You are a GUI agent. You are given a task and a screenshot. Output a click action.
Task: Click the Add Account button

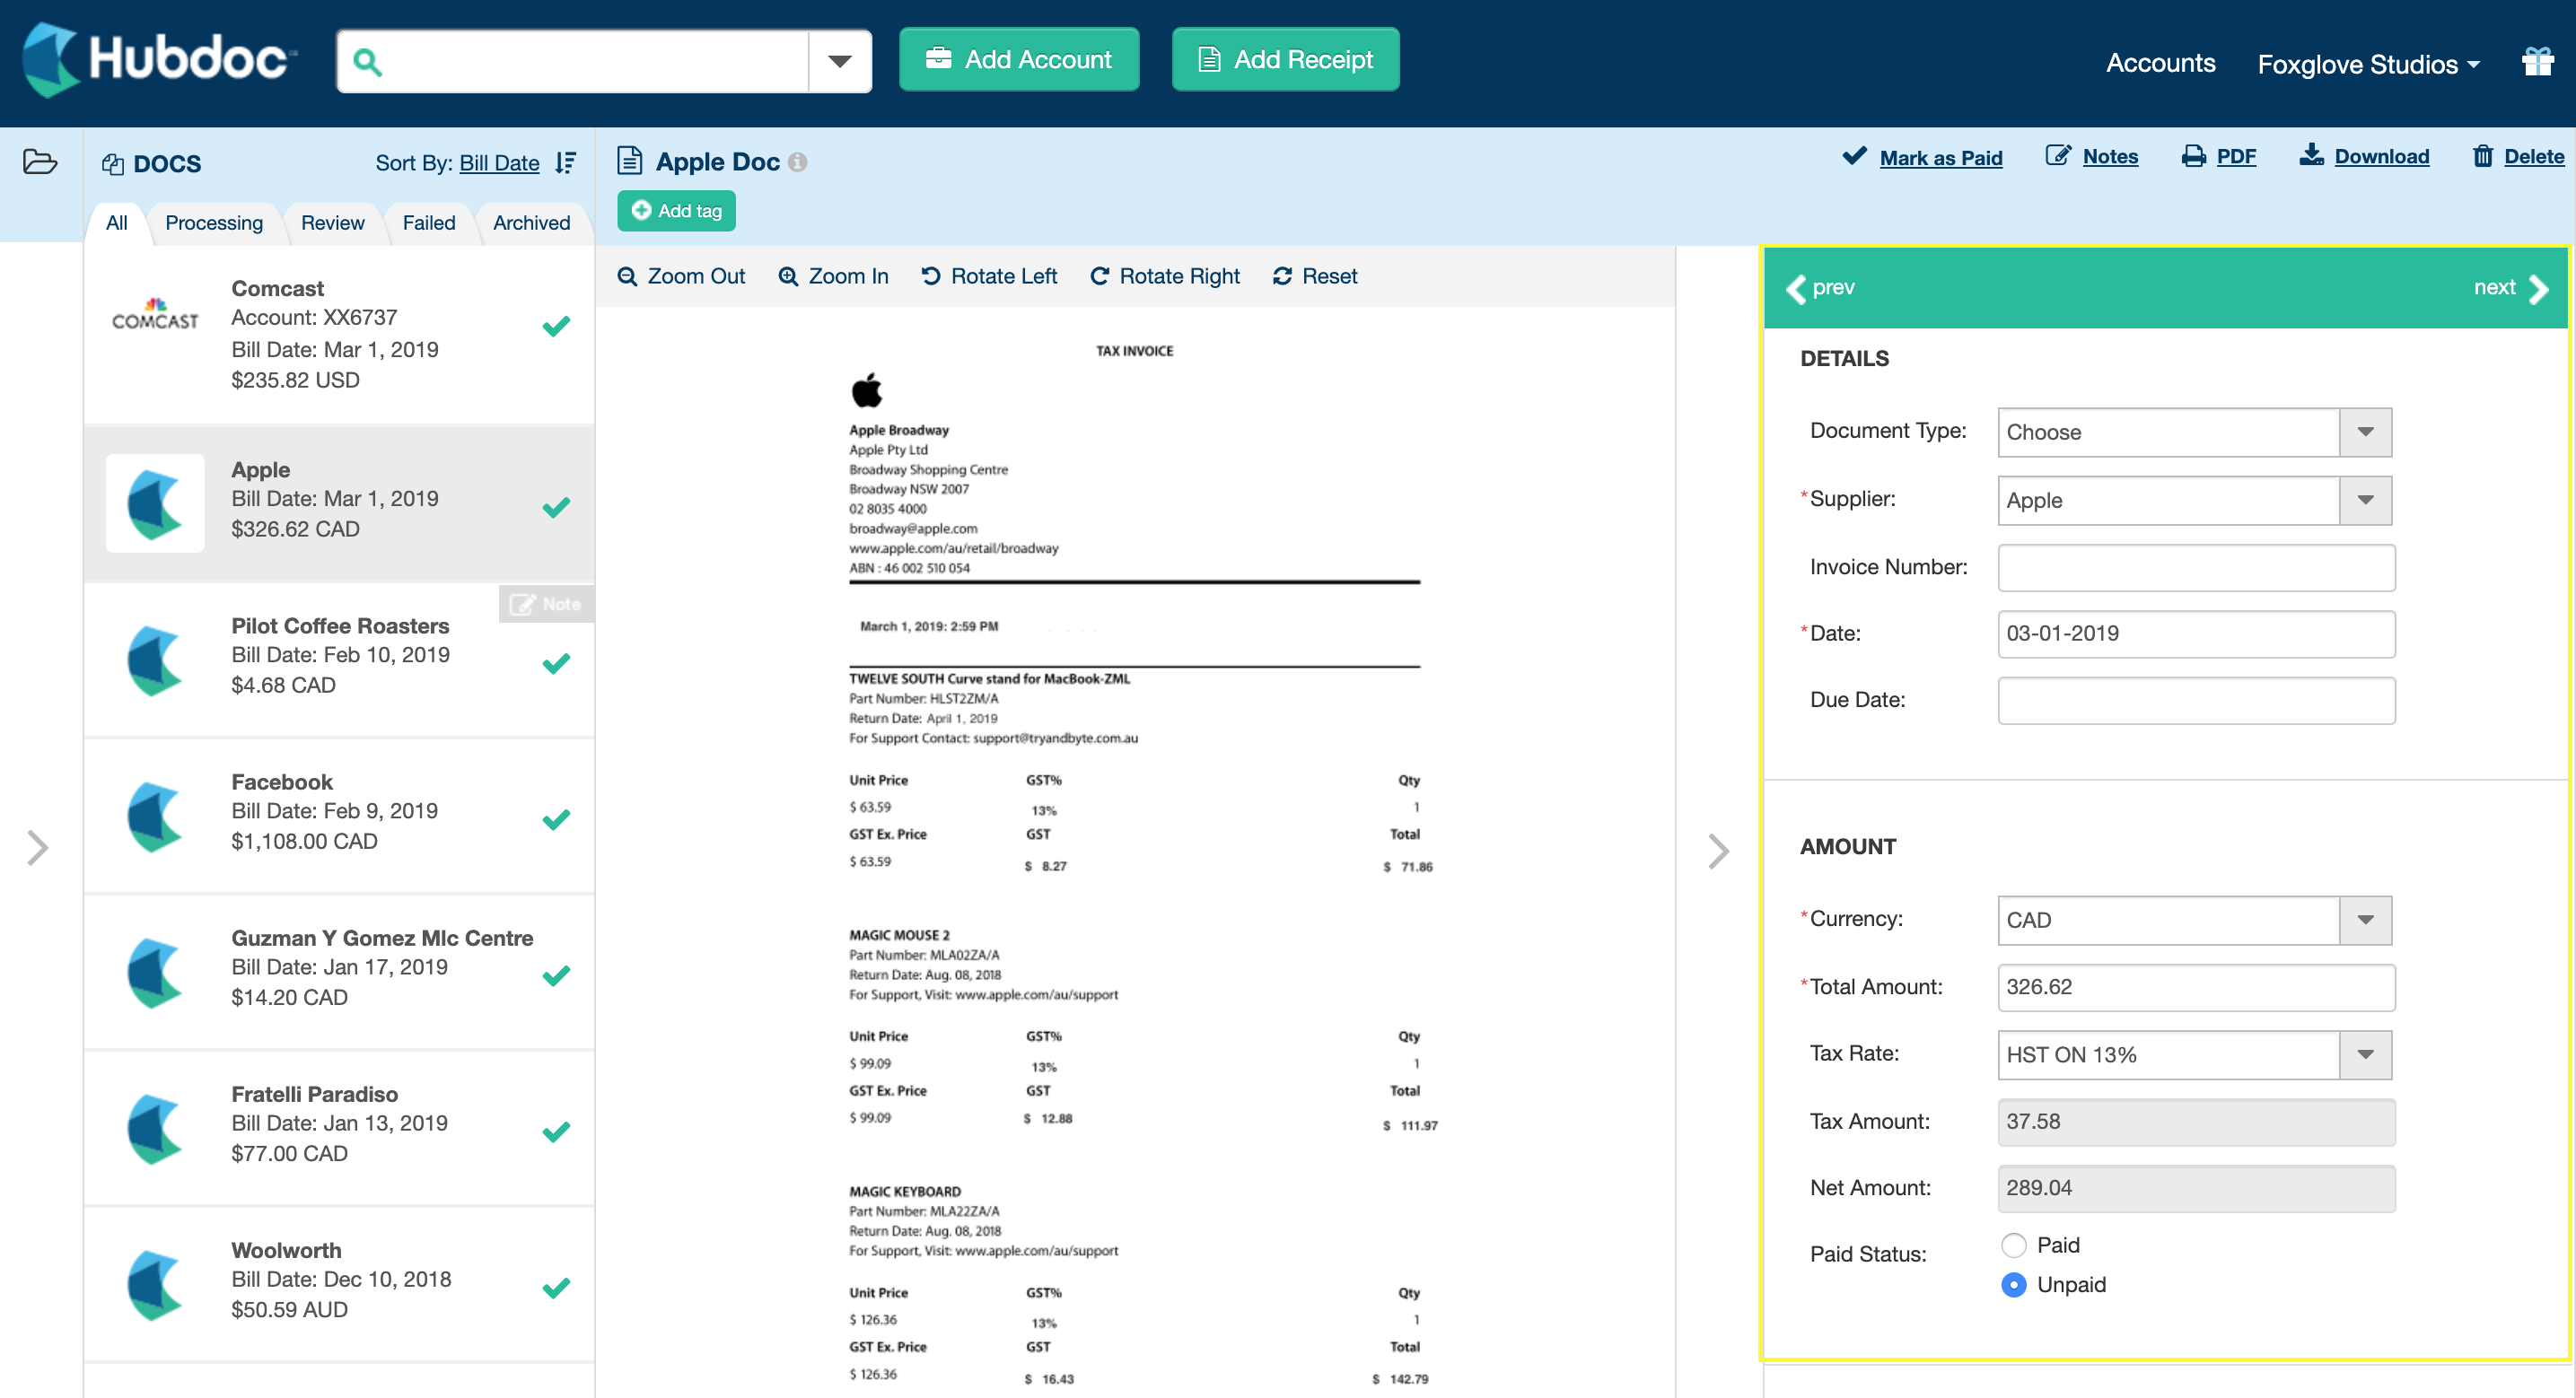(x=1018, y=60)
